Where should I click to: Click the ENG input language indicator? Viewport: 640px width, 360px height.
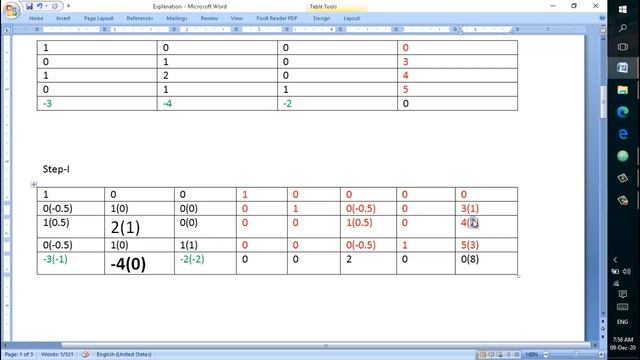(622, 322)
